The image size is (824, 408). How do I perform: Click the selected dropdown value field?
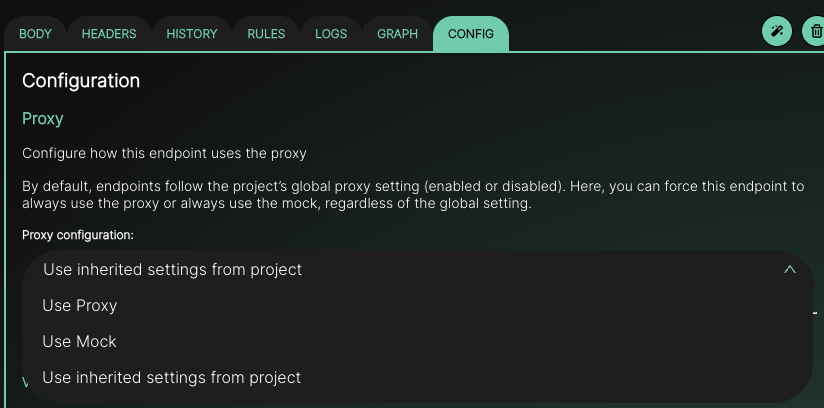418,269
